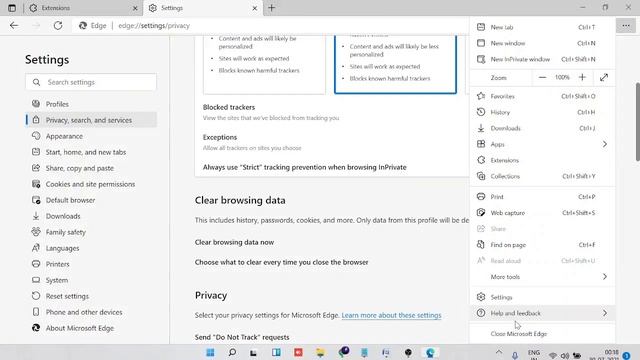This screenshot has width=640, height=360.
Task: Click the New tab menu icon
Action: pos(481,27)
